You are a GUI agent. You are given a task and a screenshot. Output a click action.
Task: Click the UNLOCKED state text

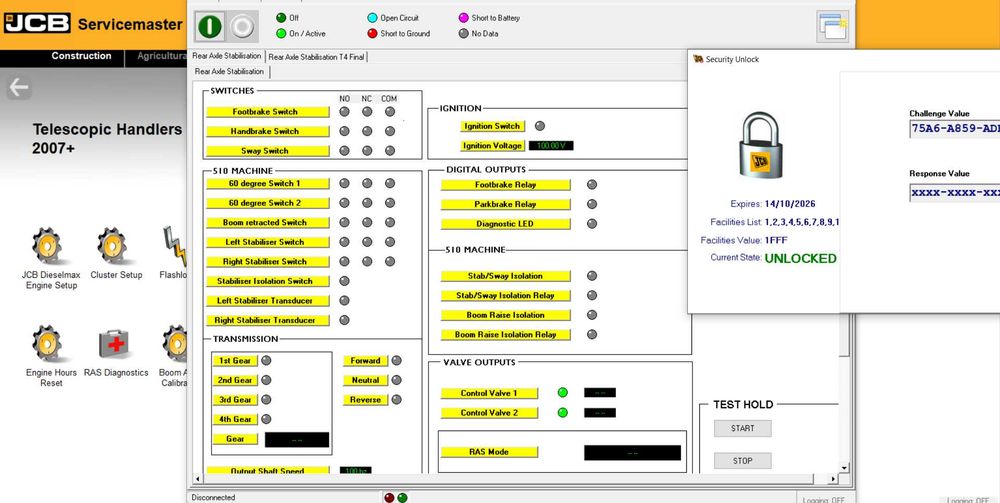[x=800, y=259]
